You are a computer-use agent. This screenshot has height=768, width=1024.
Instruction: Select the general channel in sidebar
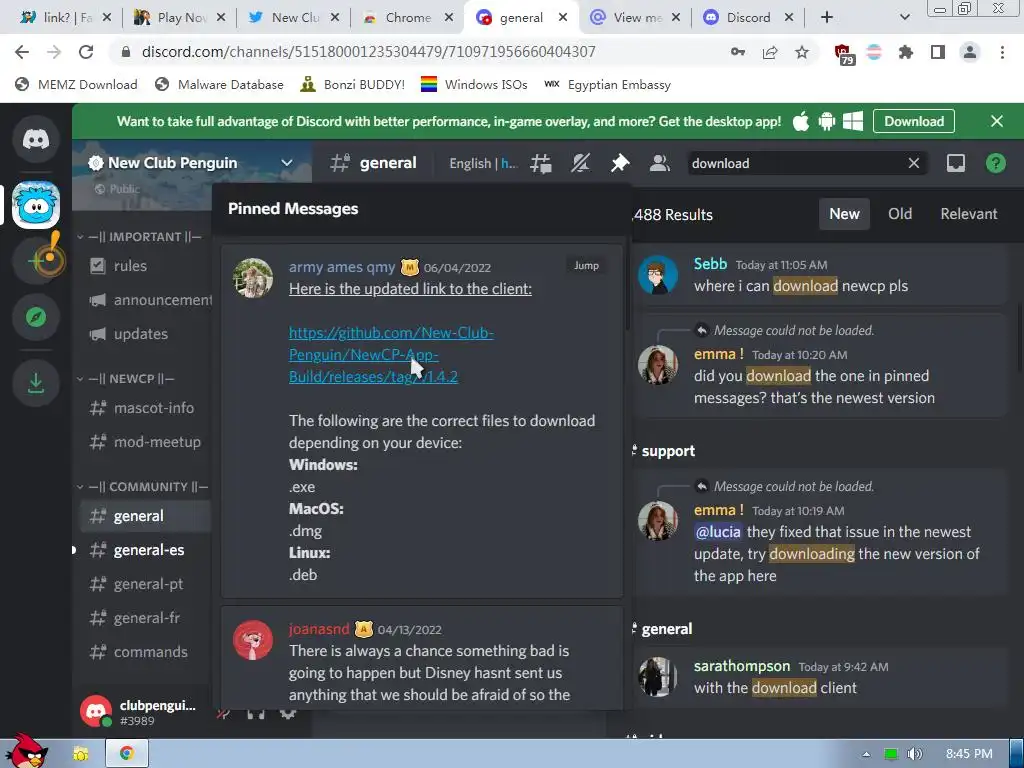pos(146,516)
